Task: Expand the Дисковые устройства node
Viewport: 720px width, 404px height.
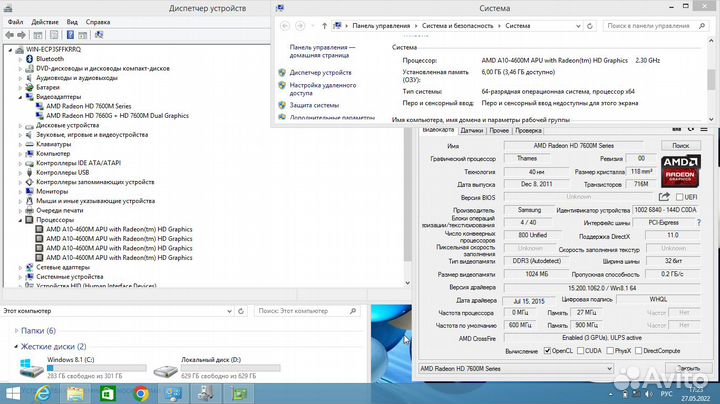Action: (21, 125)
